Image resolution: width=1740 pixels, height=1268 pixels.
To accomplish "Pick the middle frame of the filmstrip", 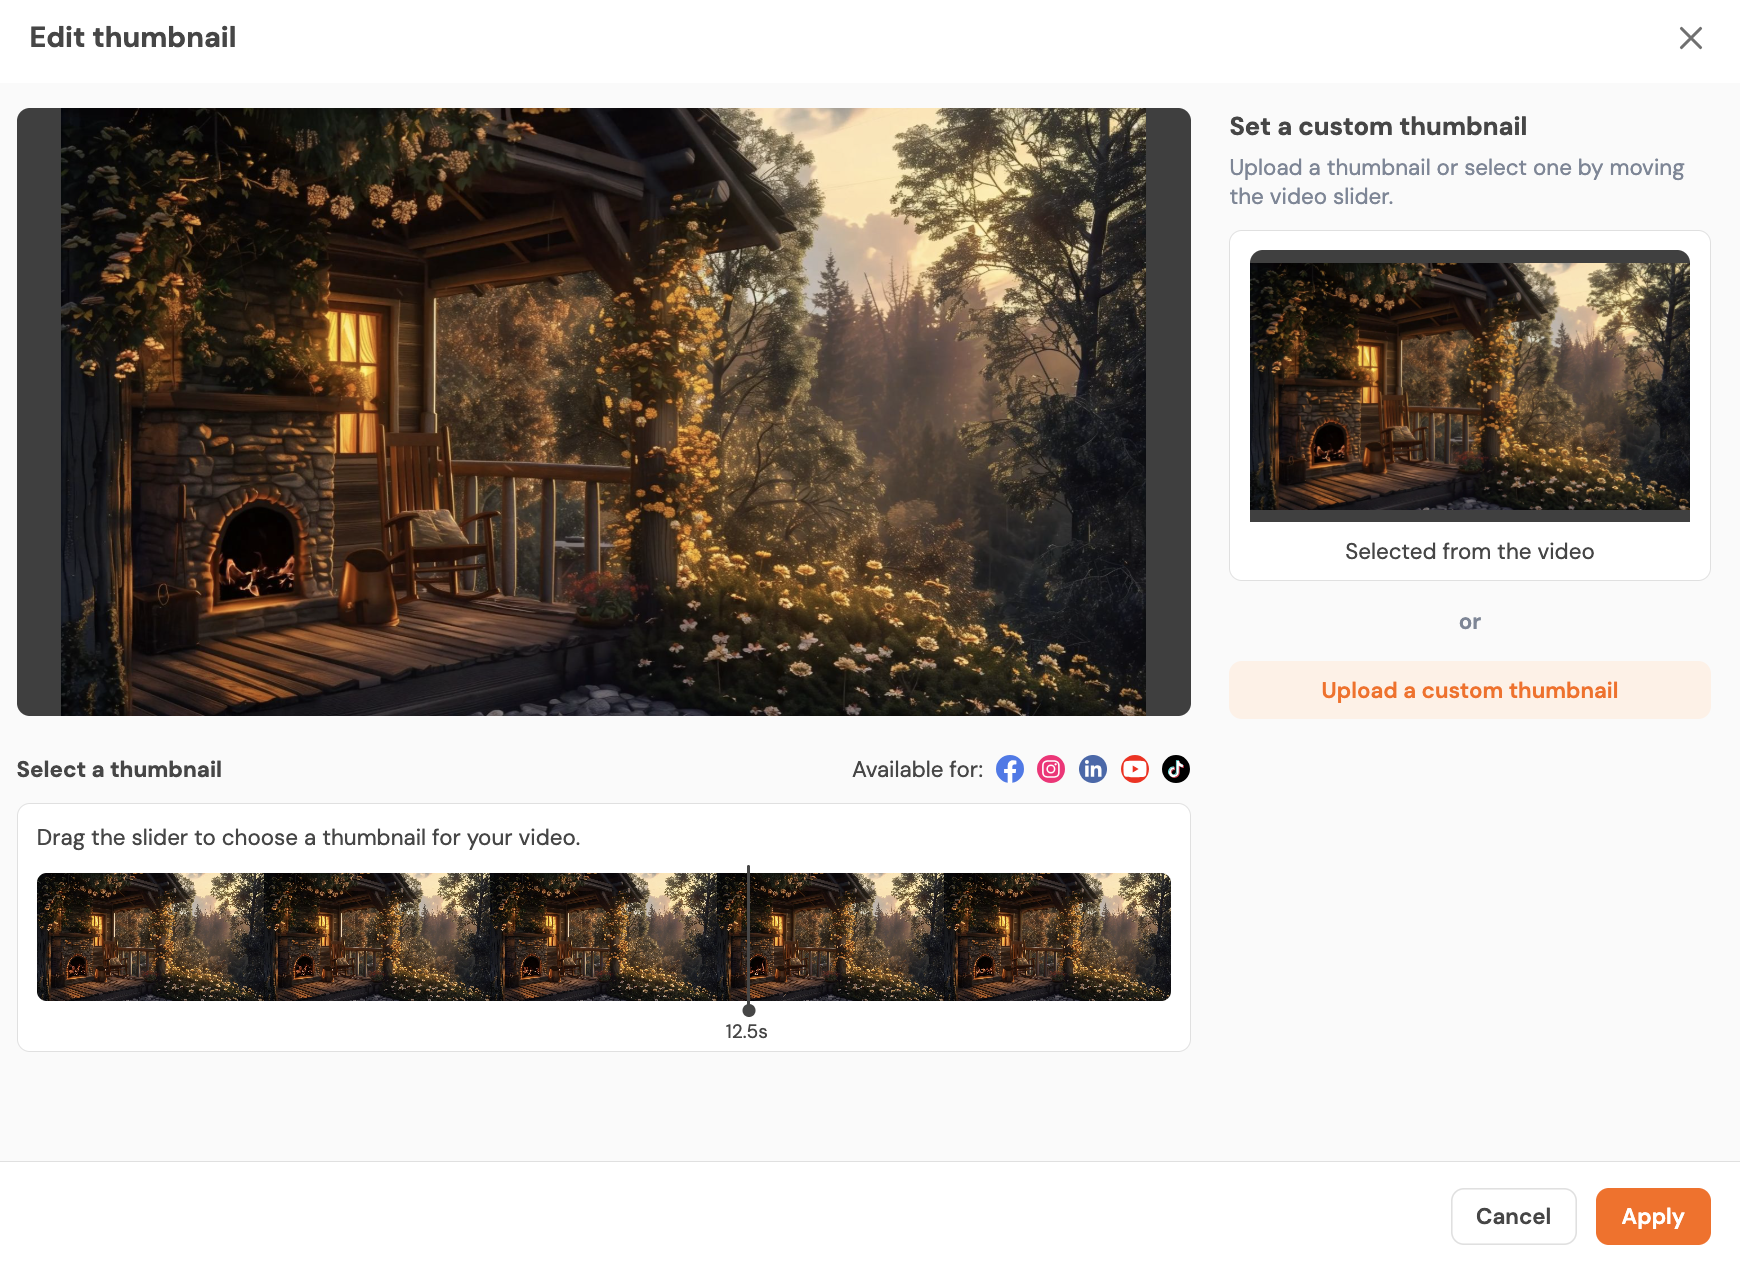I will 604,937.
